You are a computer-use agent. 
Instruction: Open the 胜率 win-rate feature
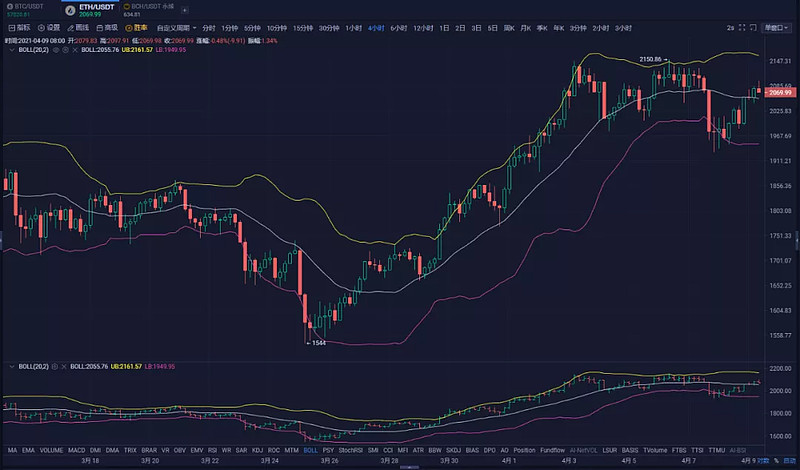[x=137, y=28]
